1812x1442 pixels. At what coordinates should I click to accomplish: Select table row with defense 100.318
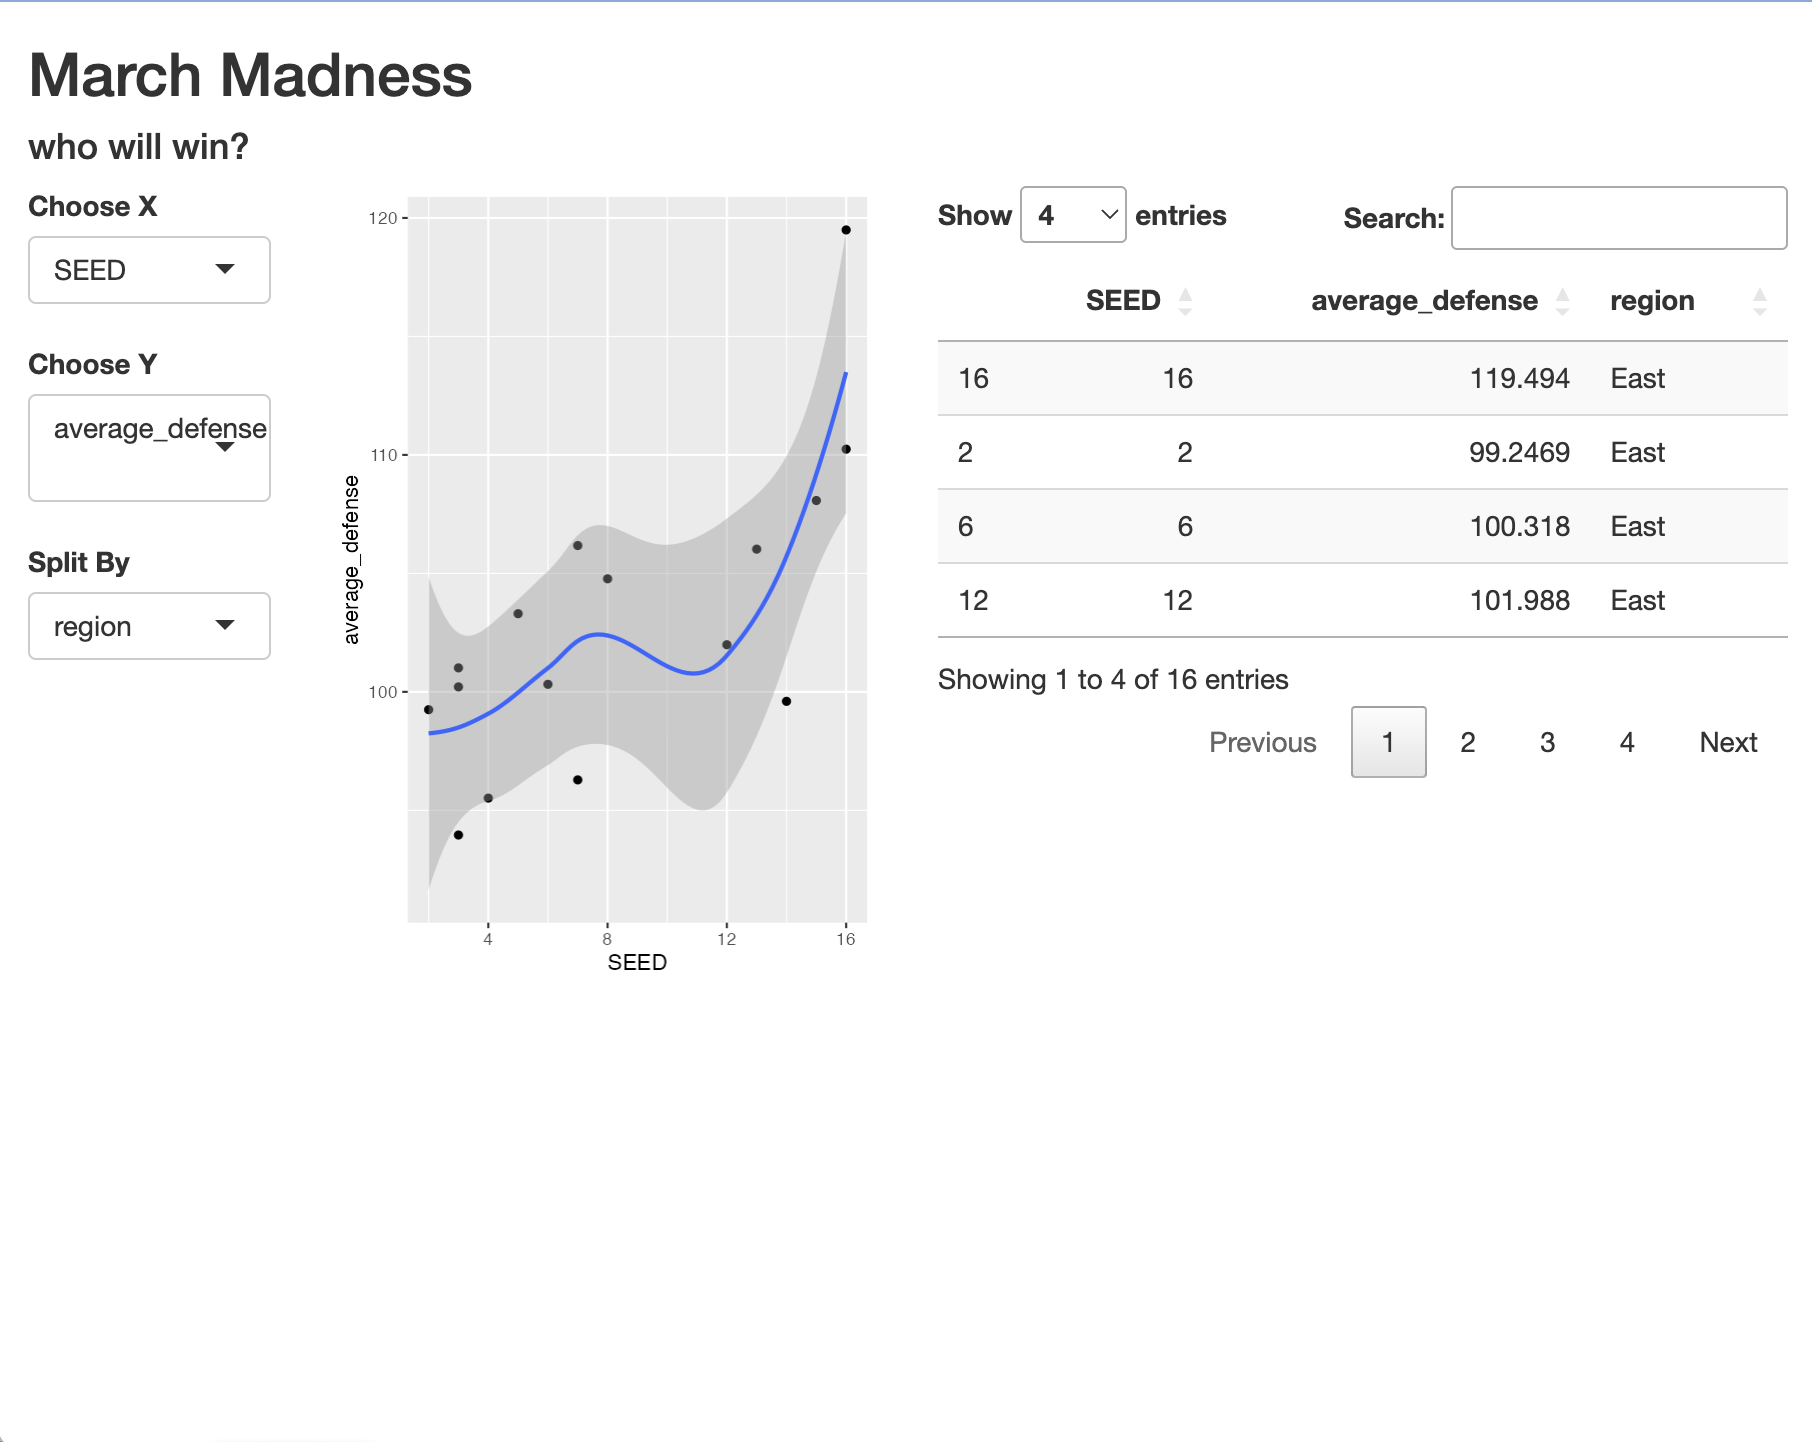[1362, 527]
